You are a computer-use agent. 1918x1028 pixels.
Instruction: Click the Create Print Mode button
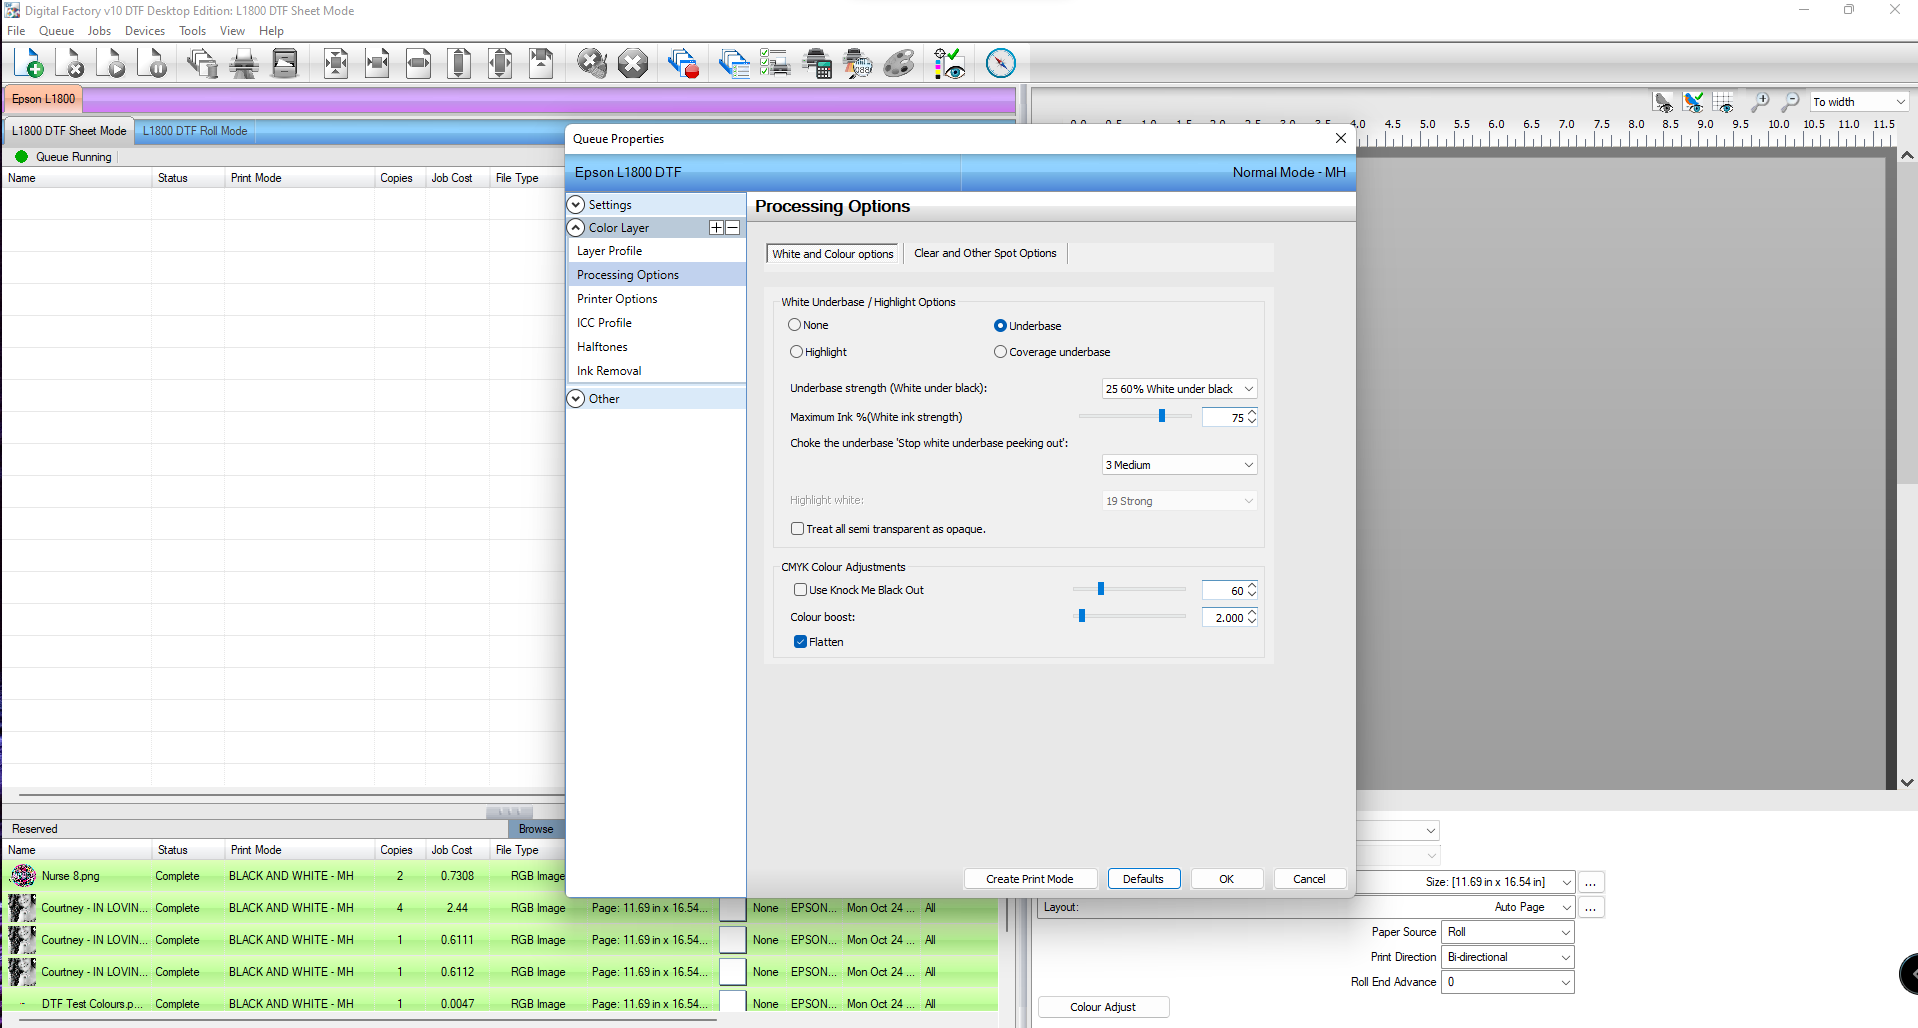coord(1029,879)
